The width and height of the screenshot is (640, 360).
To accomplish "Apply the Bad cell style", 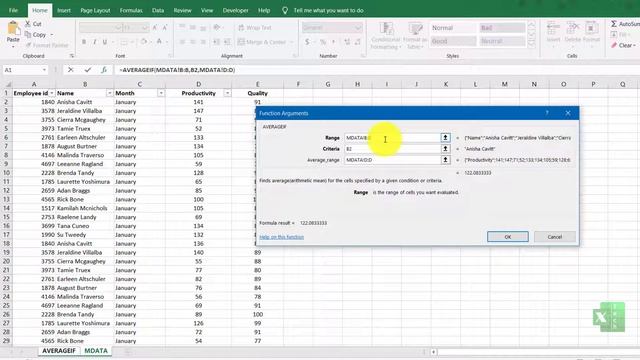I will pyautogui.click(x=502, y=28).
